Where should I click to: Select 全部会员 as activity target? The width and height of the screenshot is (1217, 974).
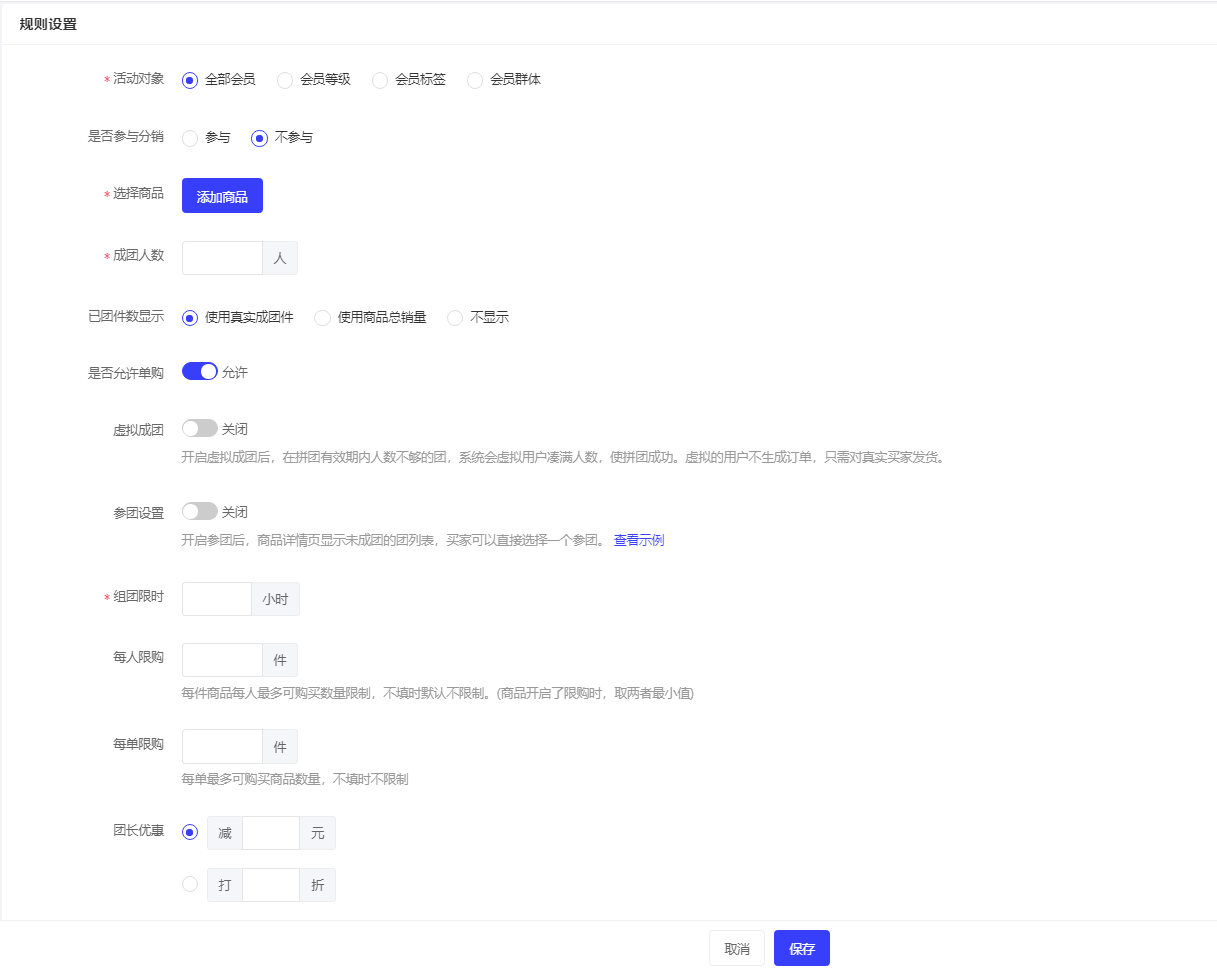click(x=190, y=80)
